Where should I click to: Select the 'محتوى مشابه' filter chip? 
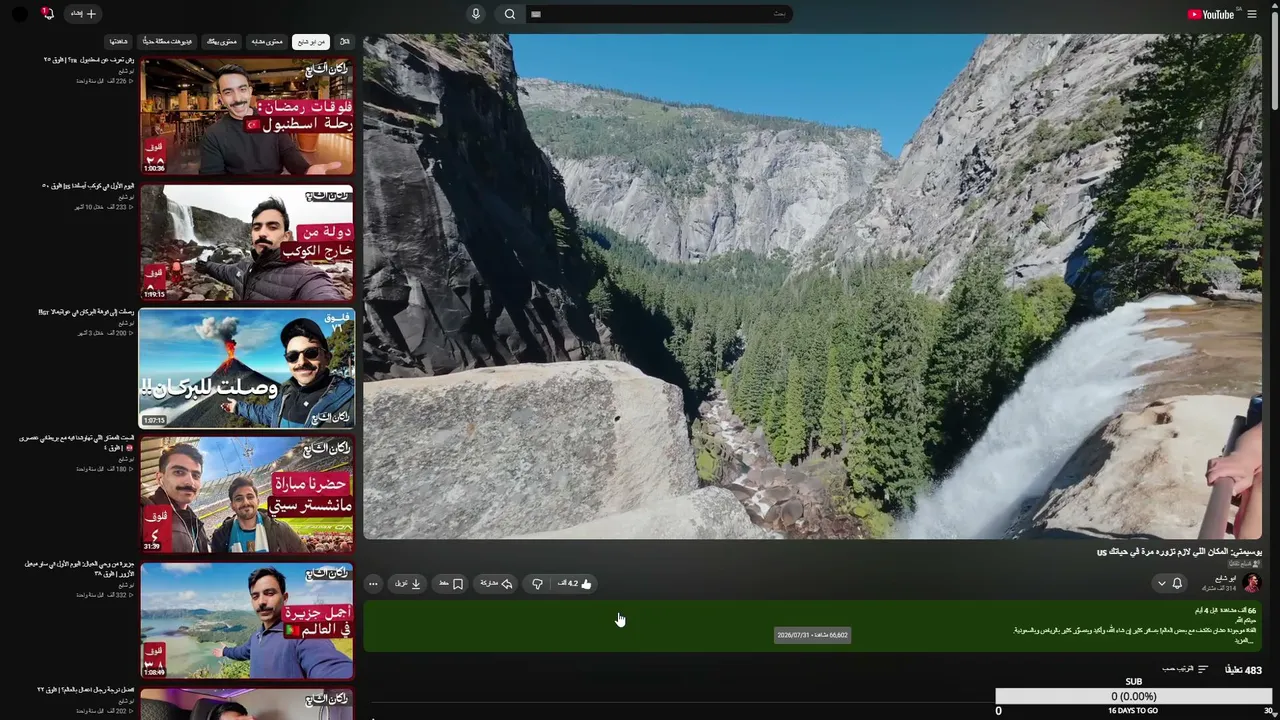pos(267,42)
